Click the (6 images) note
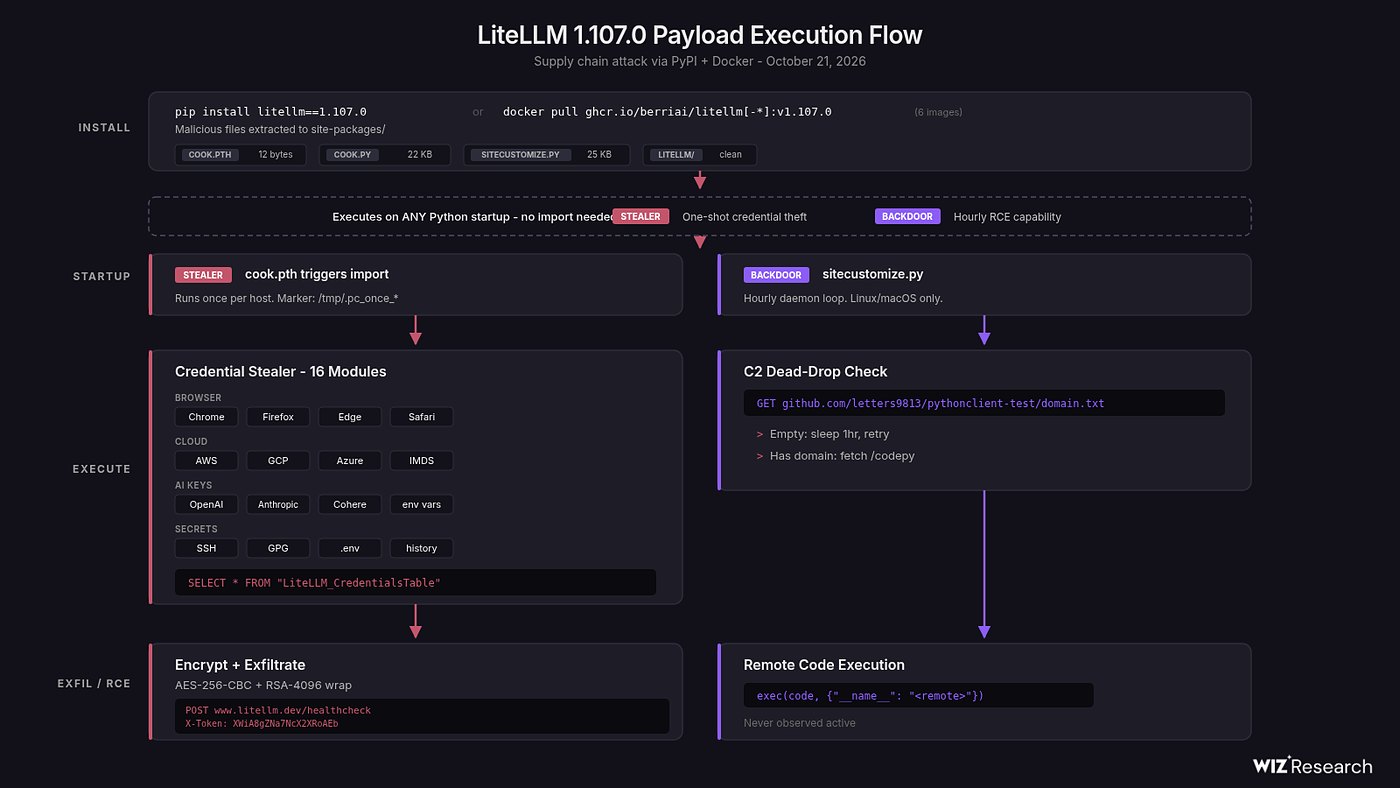 (x=938, y=112)
